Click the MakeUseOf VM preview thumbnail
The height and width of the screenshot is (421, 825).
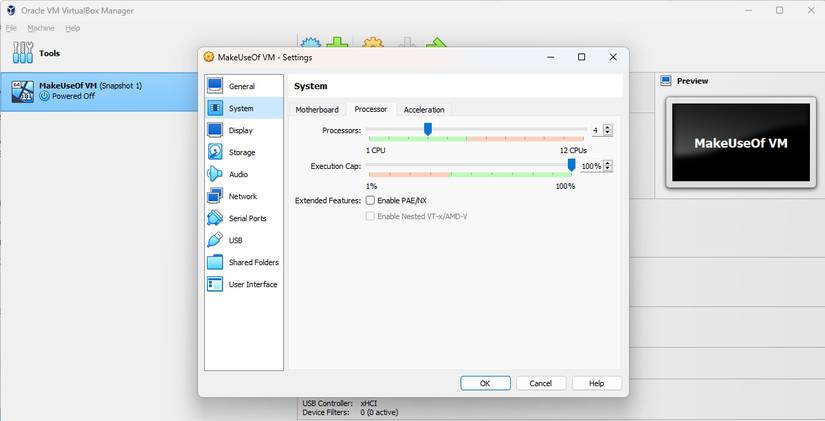point(741,142)
